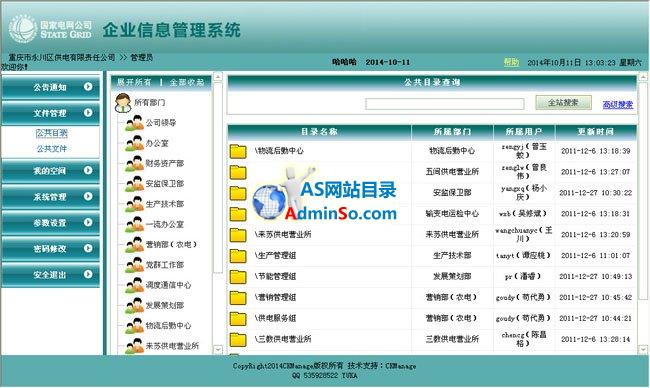This screenshot has width=650, height=388.
Task: Focus the directory search input field
Action: pos(444,104)
